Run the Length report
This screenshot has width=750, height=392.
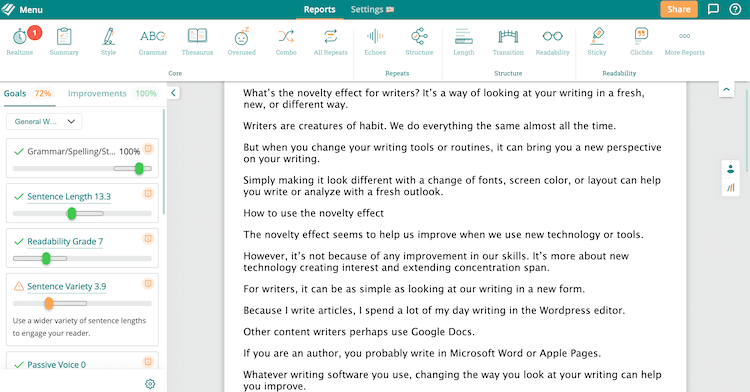(x=463, y=42)
